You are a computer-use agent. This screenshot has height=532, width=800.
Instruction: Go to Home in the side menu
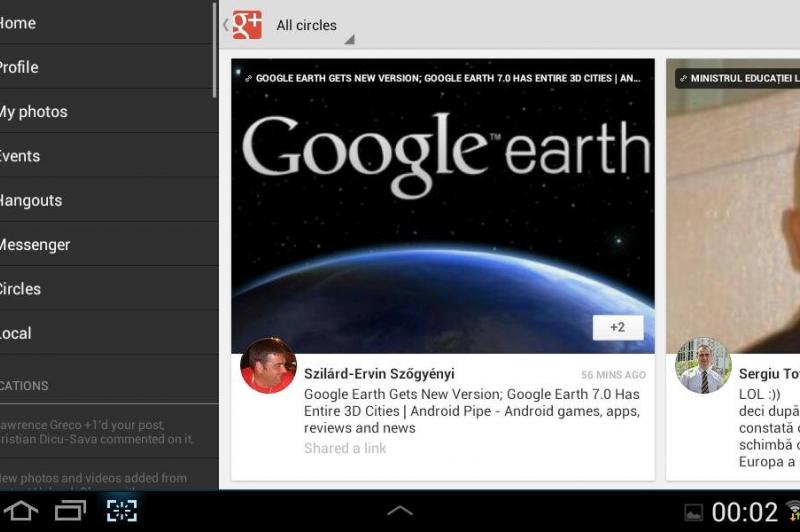[x=107, y=22]
